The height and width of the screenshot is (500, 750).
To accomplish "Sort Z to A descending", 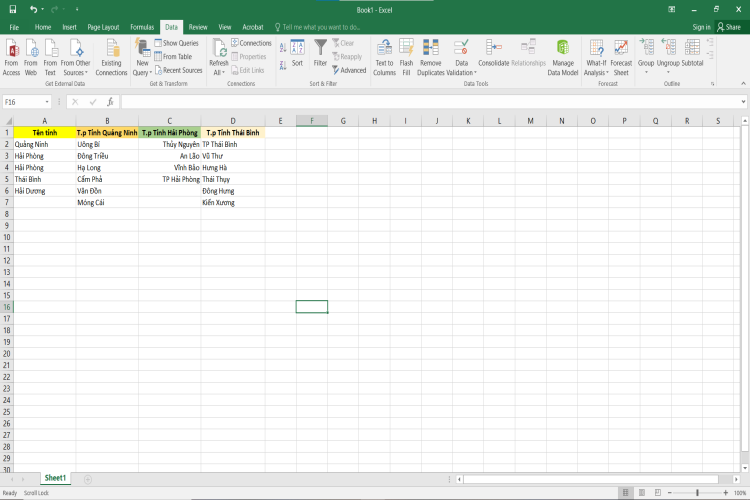I will pos(283,65).
